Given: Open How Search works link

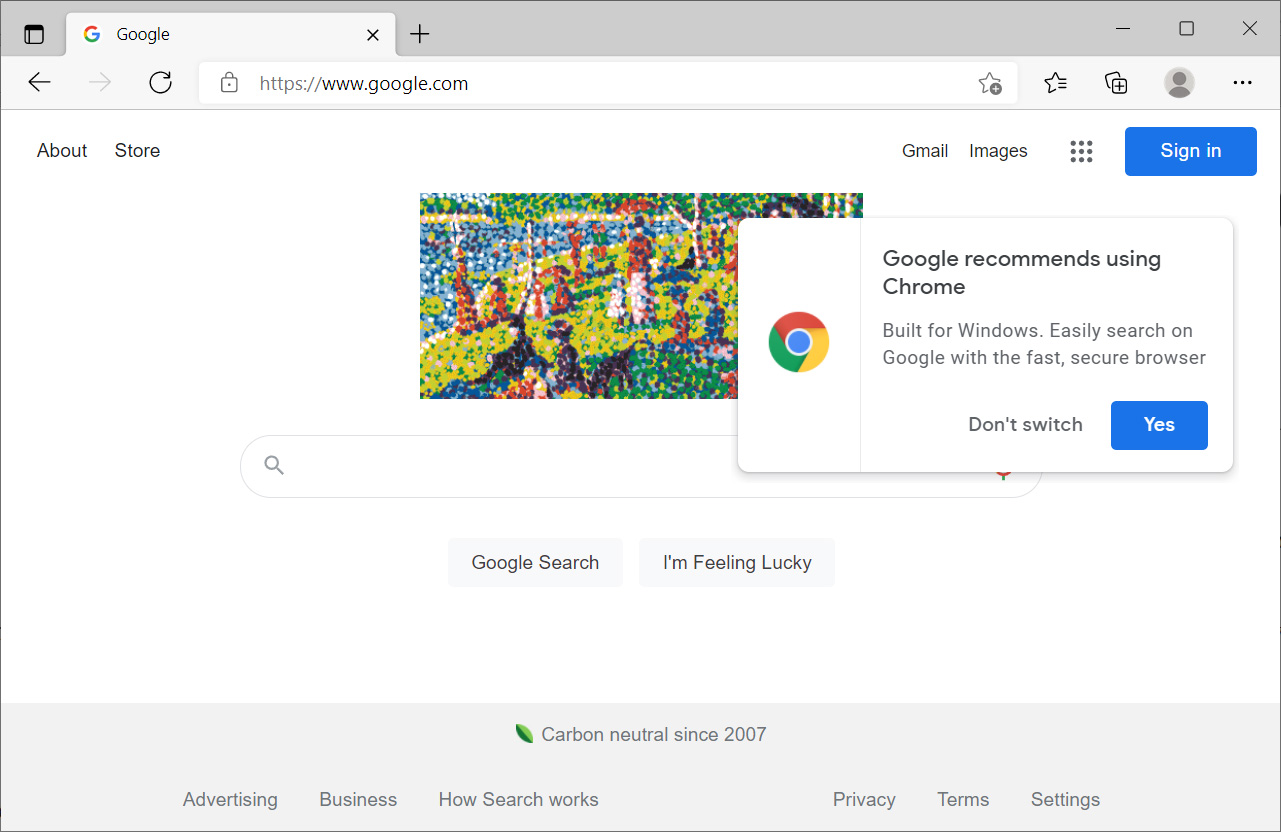Looking at the screenshot, I should (x=518, y=800).
